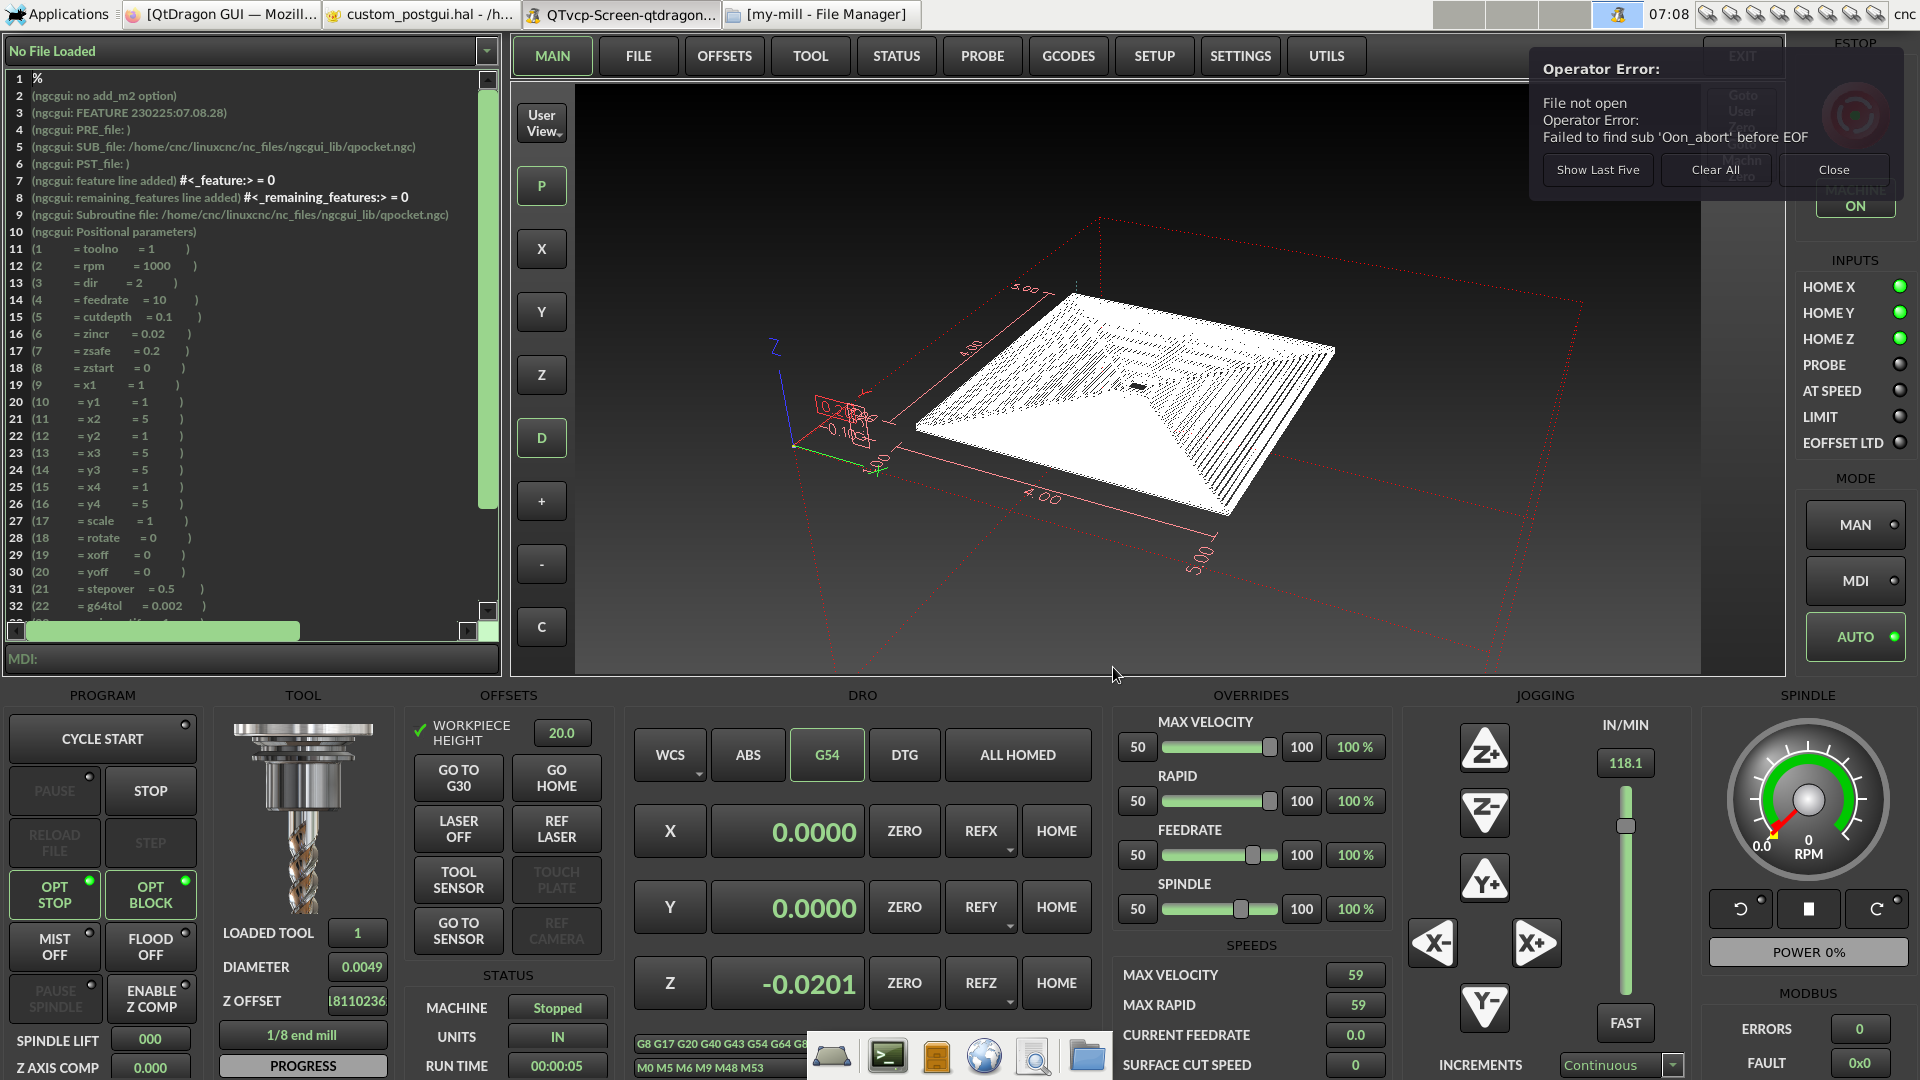
Task: Open the FILE tab
Action: tap(639, 56)
